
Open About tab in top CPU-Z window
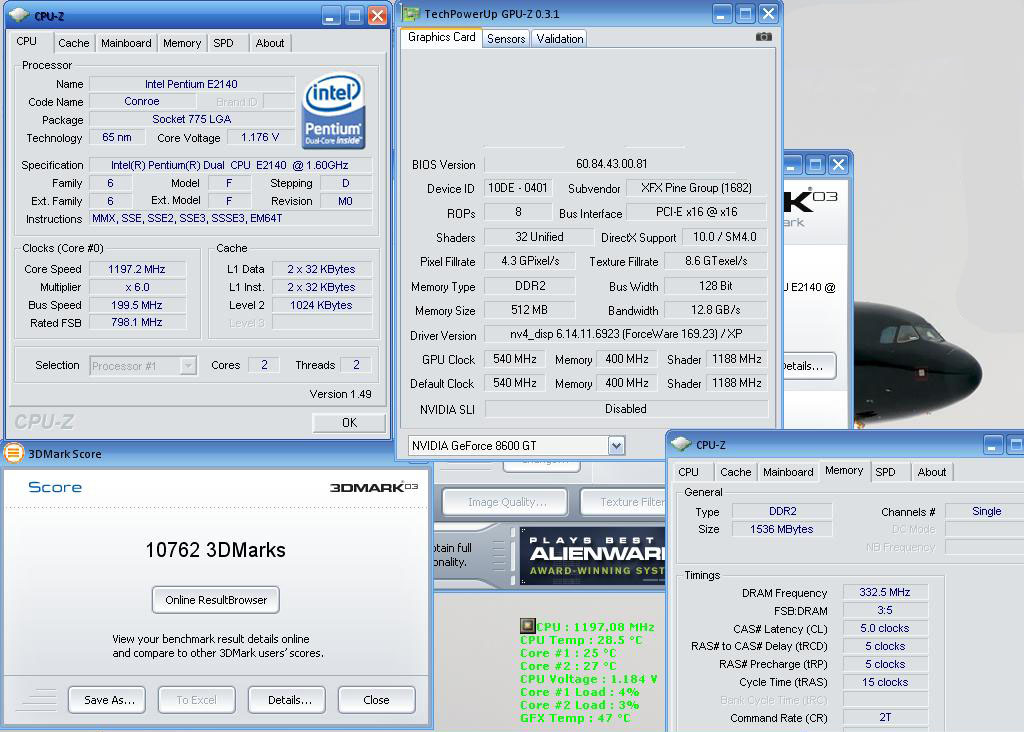(x=270, y=43)
